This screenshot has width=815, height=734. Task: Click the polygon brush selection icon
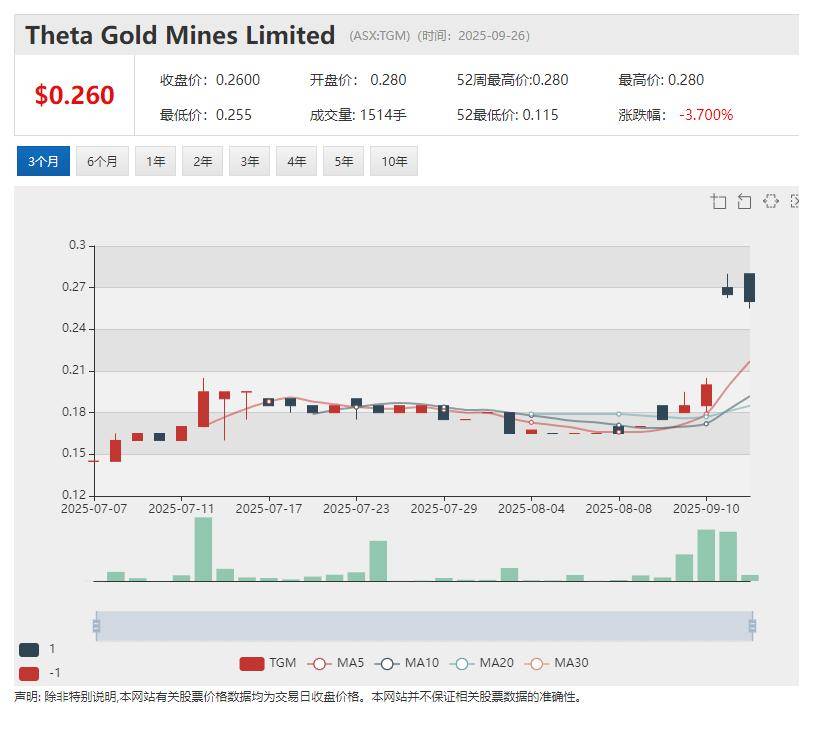[770, 201]
